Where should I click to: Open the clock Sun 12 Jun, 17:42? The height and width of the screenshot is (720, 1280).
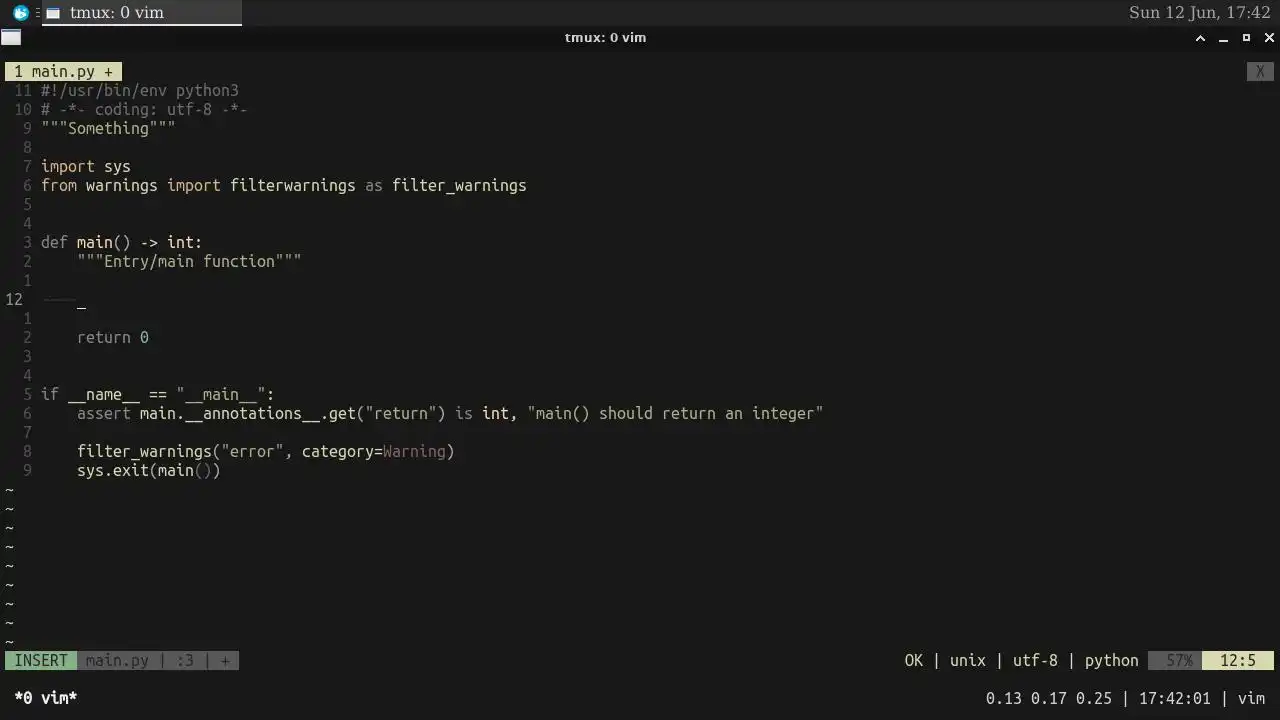click(1199, 13)
